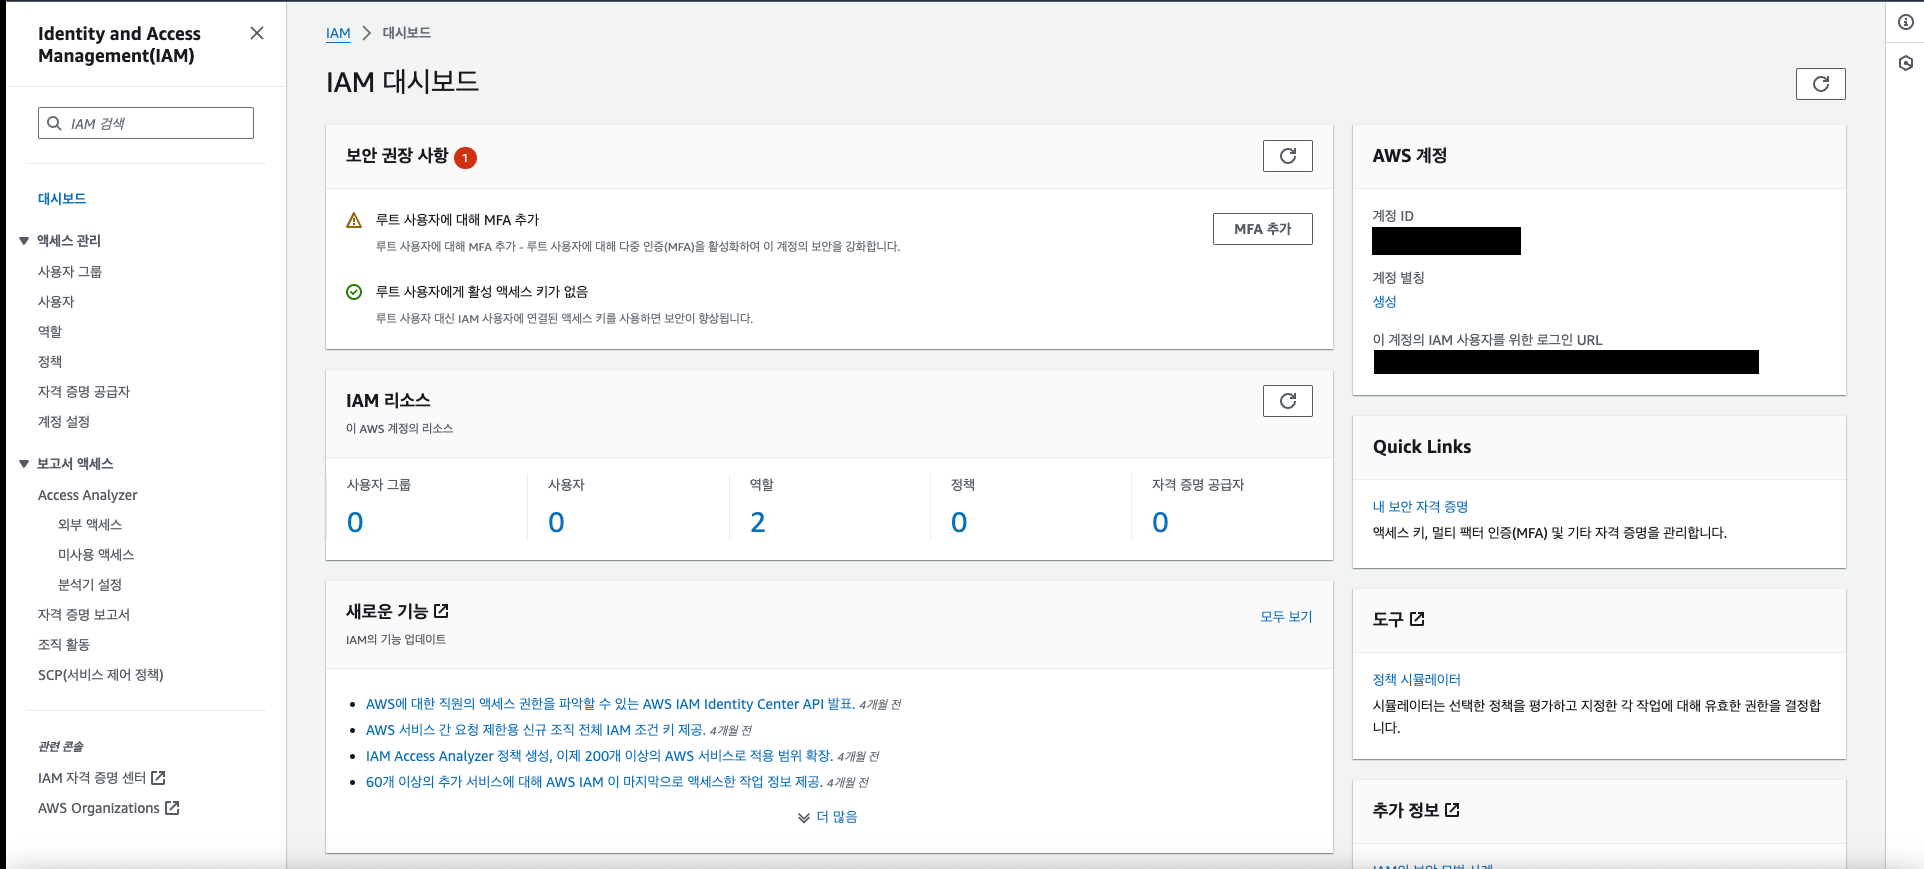1924x869 pixels.
Task: Go to 정책 in the sidebar
Action: (x=50, y=361)
